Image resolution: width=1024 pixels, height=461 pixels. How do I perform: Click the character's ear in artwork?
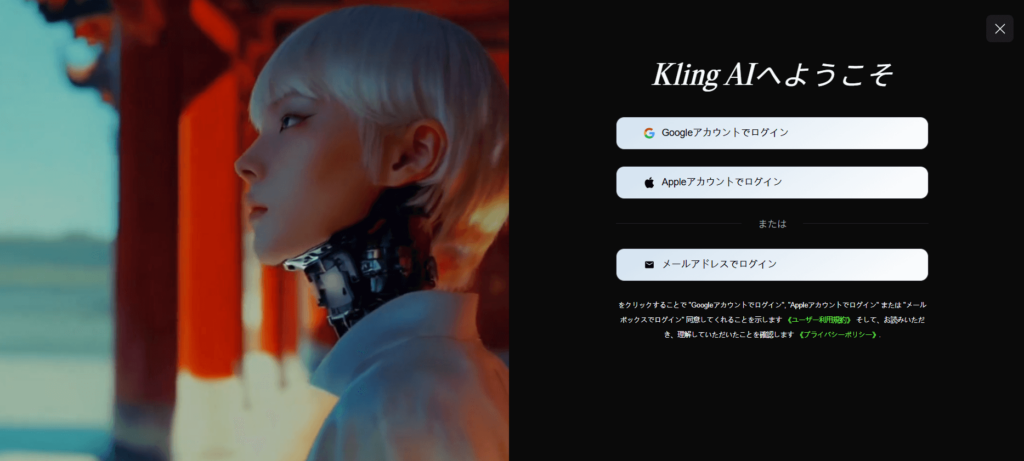coord(418,153)
